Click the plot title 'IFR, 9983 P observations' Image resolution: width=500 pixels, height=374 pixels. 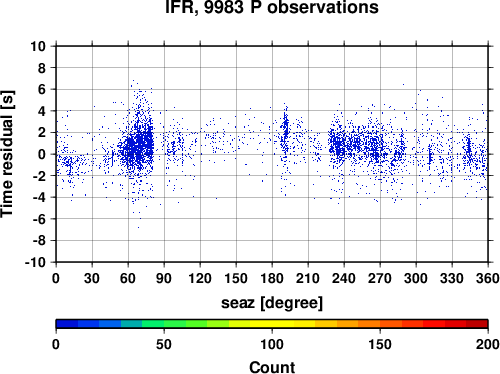(272, 7)
